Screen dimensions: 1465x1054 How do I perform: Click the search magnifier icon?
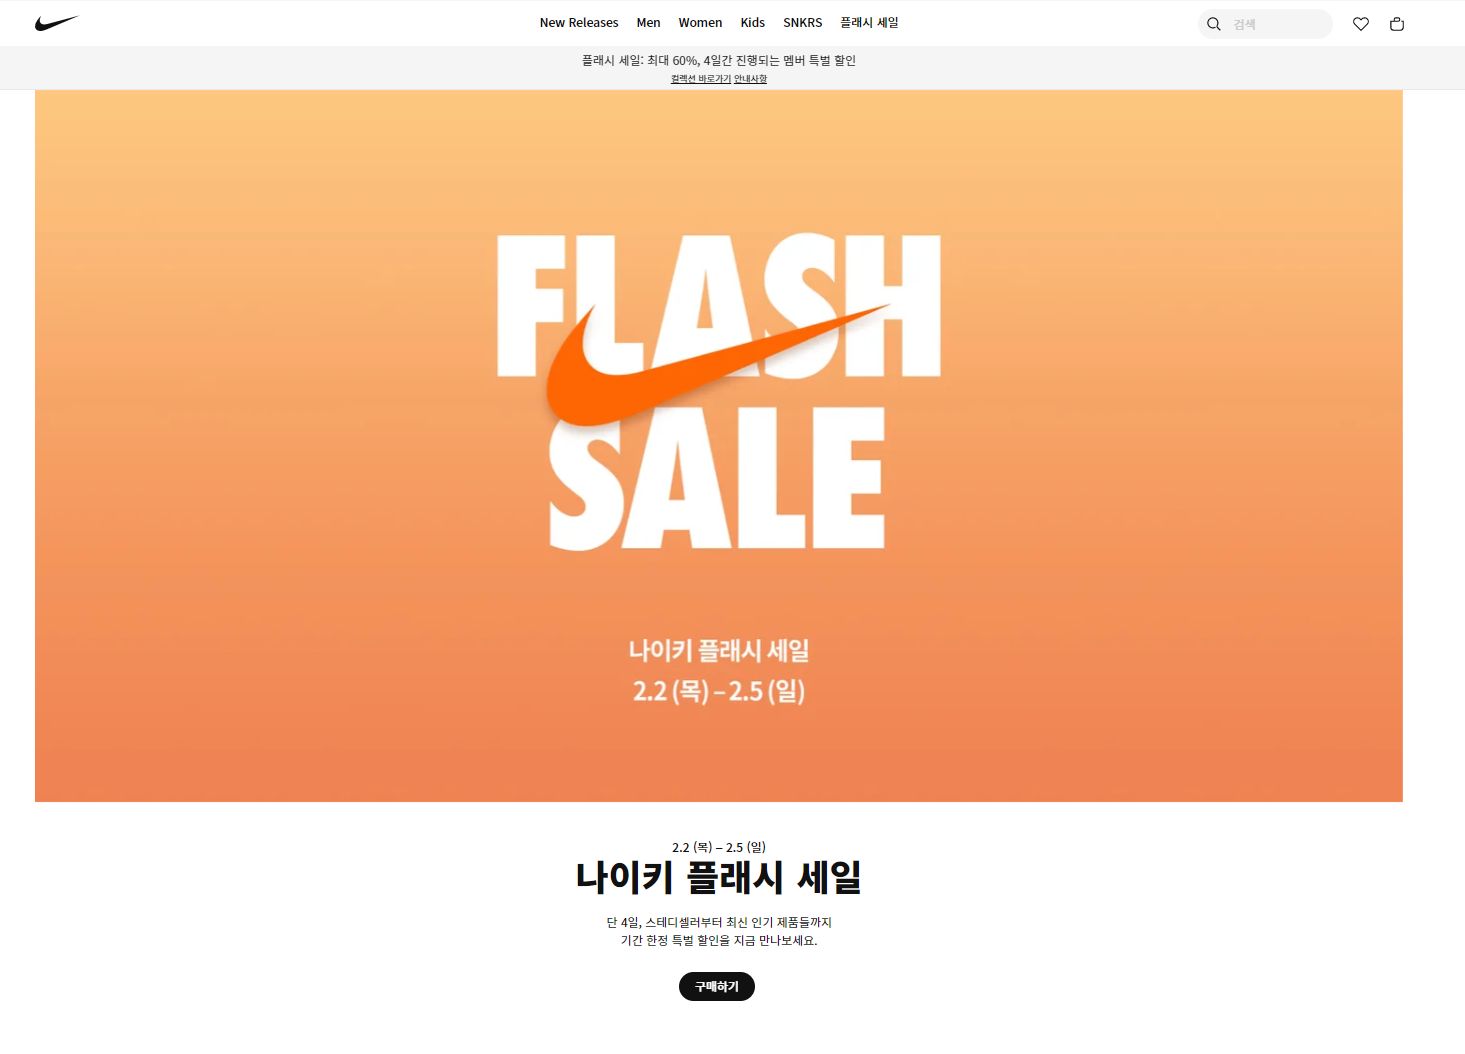[x=1214, y=24]
